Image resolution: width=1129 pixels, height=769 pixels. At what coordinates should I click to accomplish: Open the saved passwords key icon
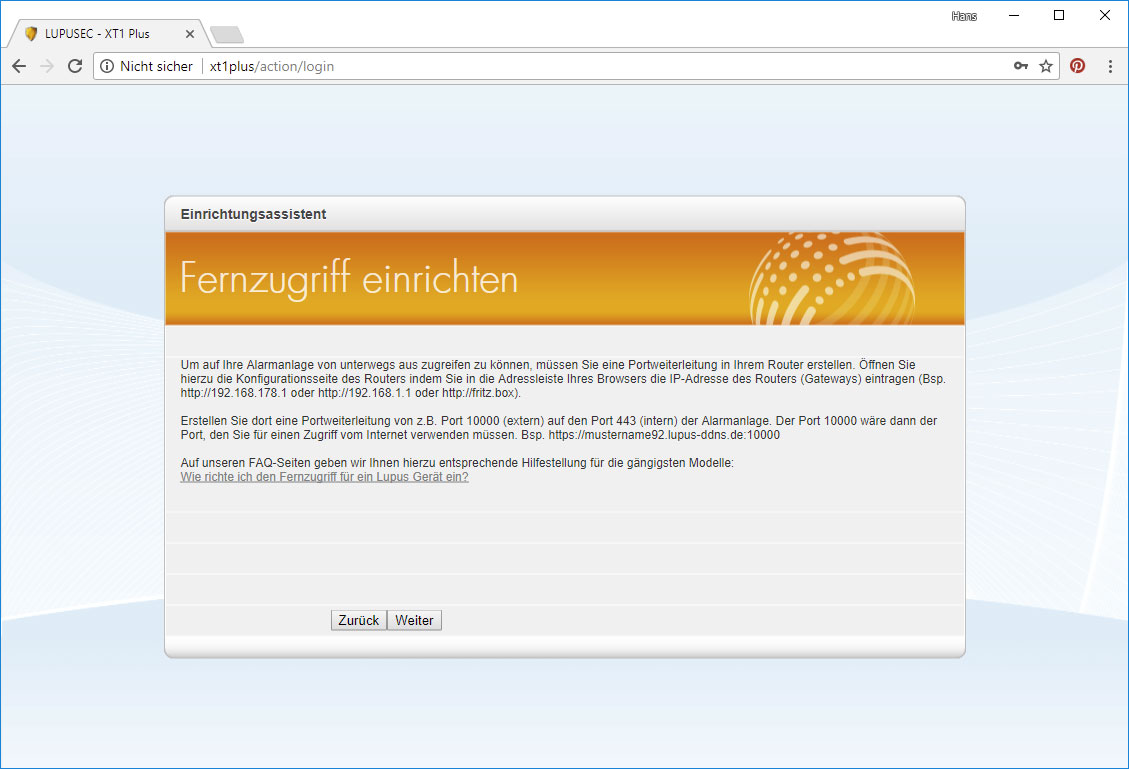(1020, 66)
